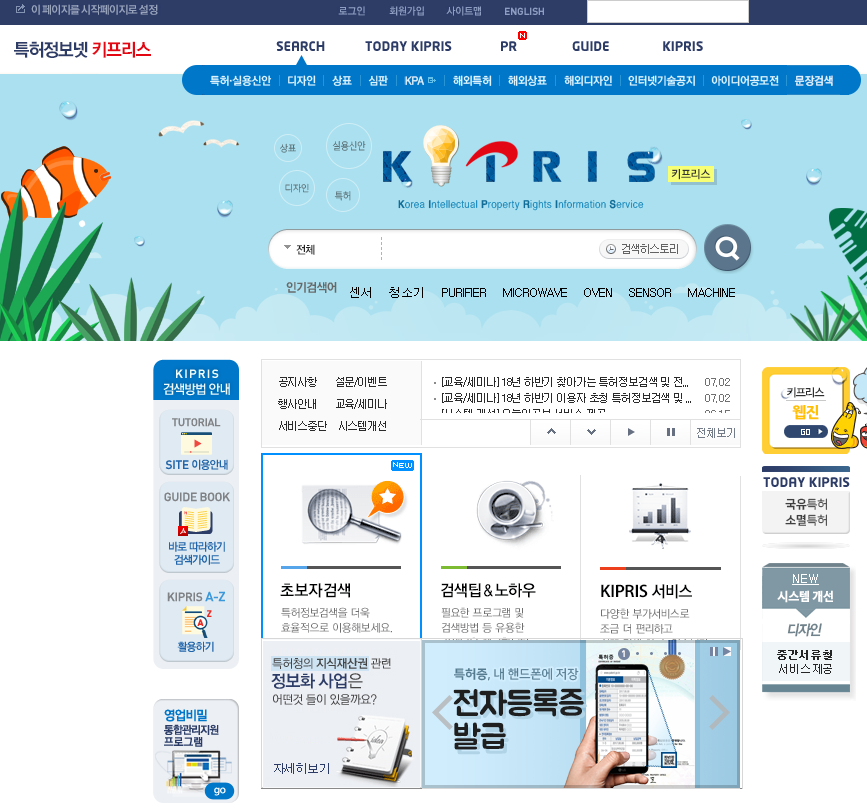
Task: Click popular keyword 청소기
Action: coord(406,292)
